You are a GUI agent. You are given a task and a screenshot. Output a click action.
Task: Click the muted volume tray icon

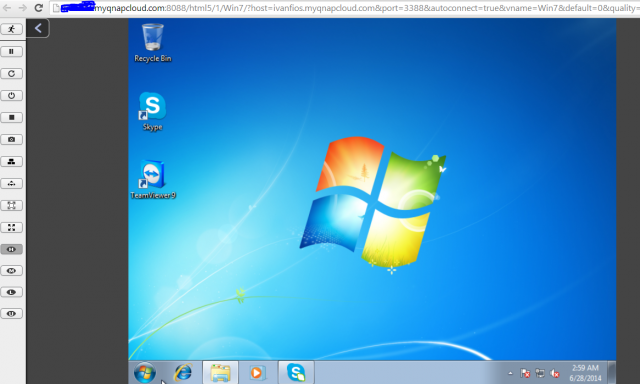point(555,373)
